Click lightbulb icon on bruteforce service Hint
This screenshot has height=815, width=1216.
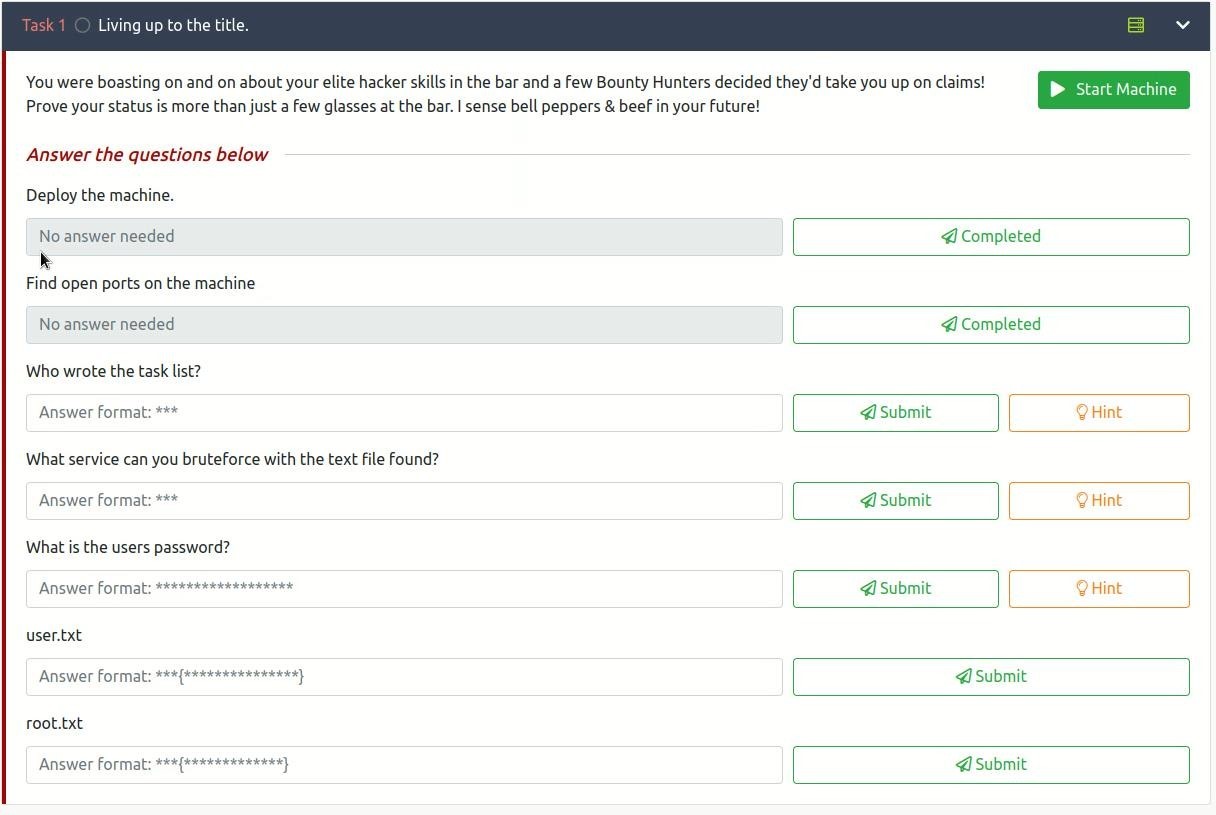(1081, 501)
